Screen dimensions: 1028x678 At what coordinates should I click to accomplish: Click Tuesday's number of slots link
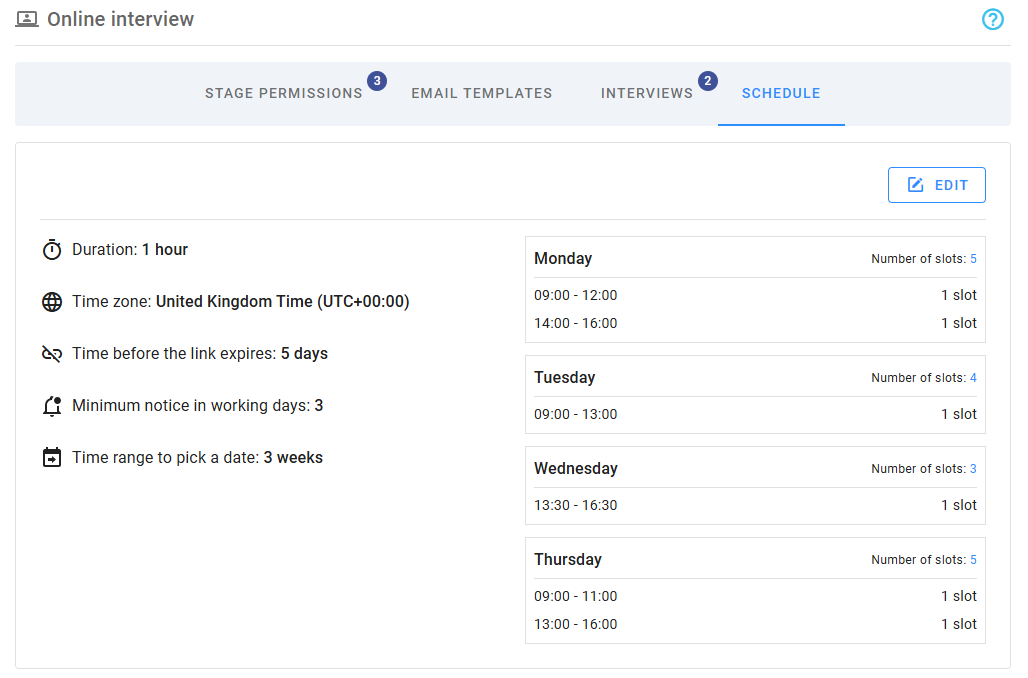[972, 377]
